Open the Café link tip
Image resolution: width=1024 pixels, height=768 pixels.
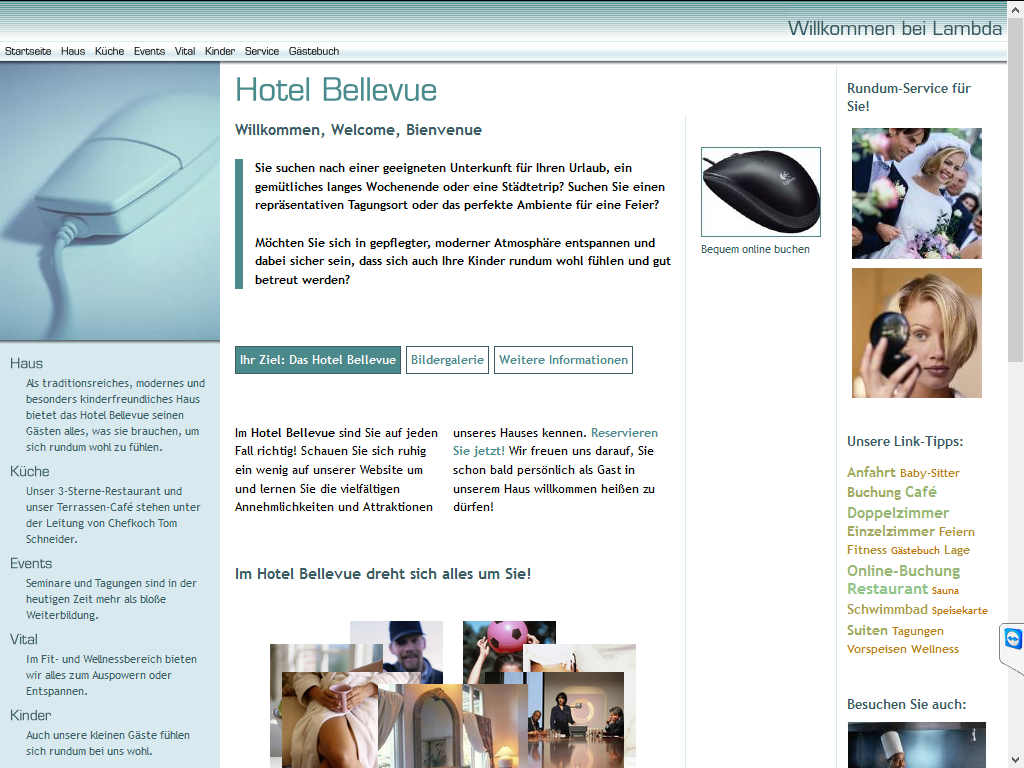click(x=921, y=492)
